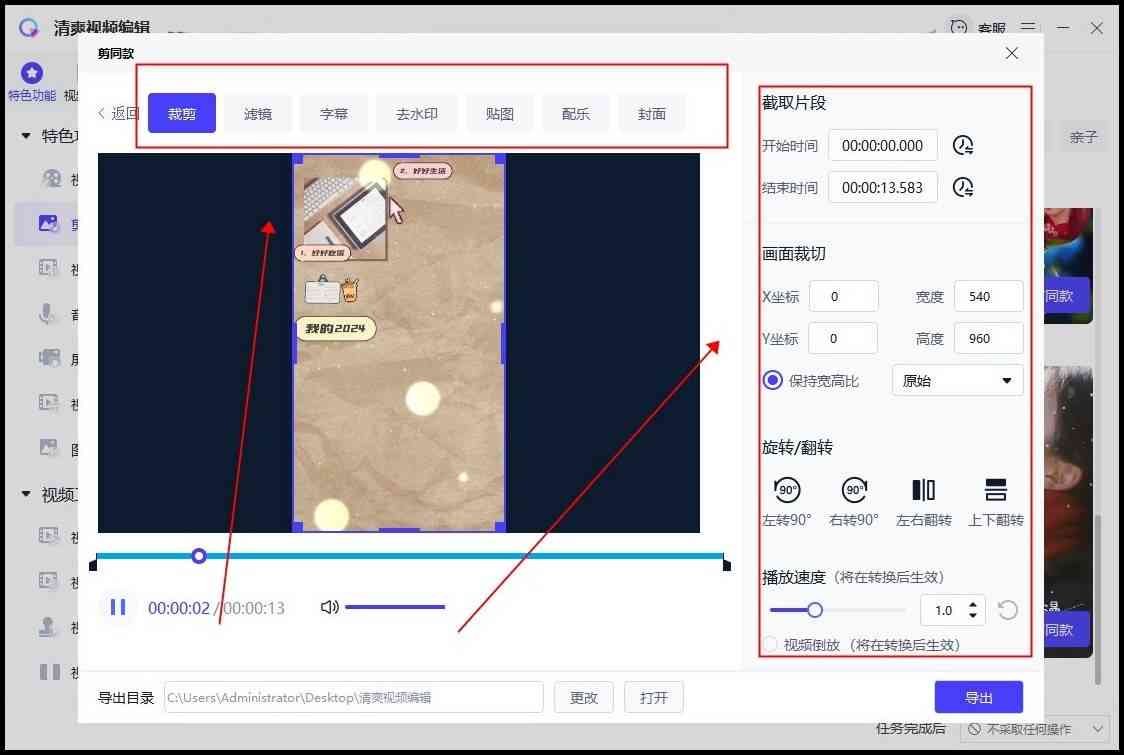
Task: Open the 封面 cover tab
Action: pos(652,113)
